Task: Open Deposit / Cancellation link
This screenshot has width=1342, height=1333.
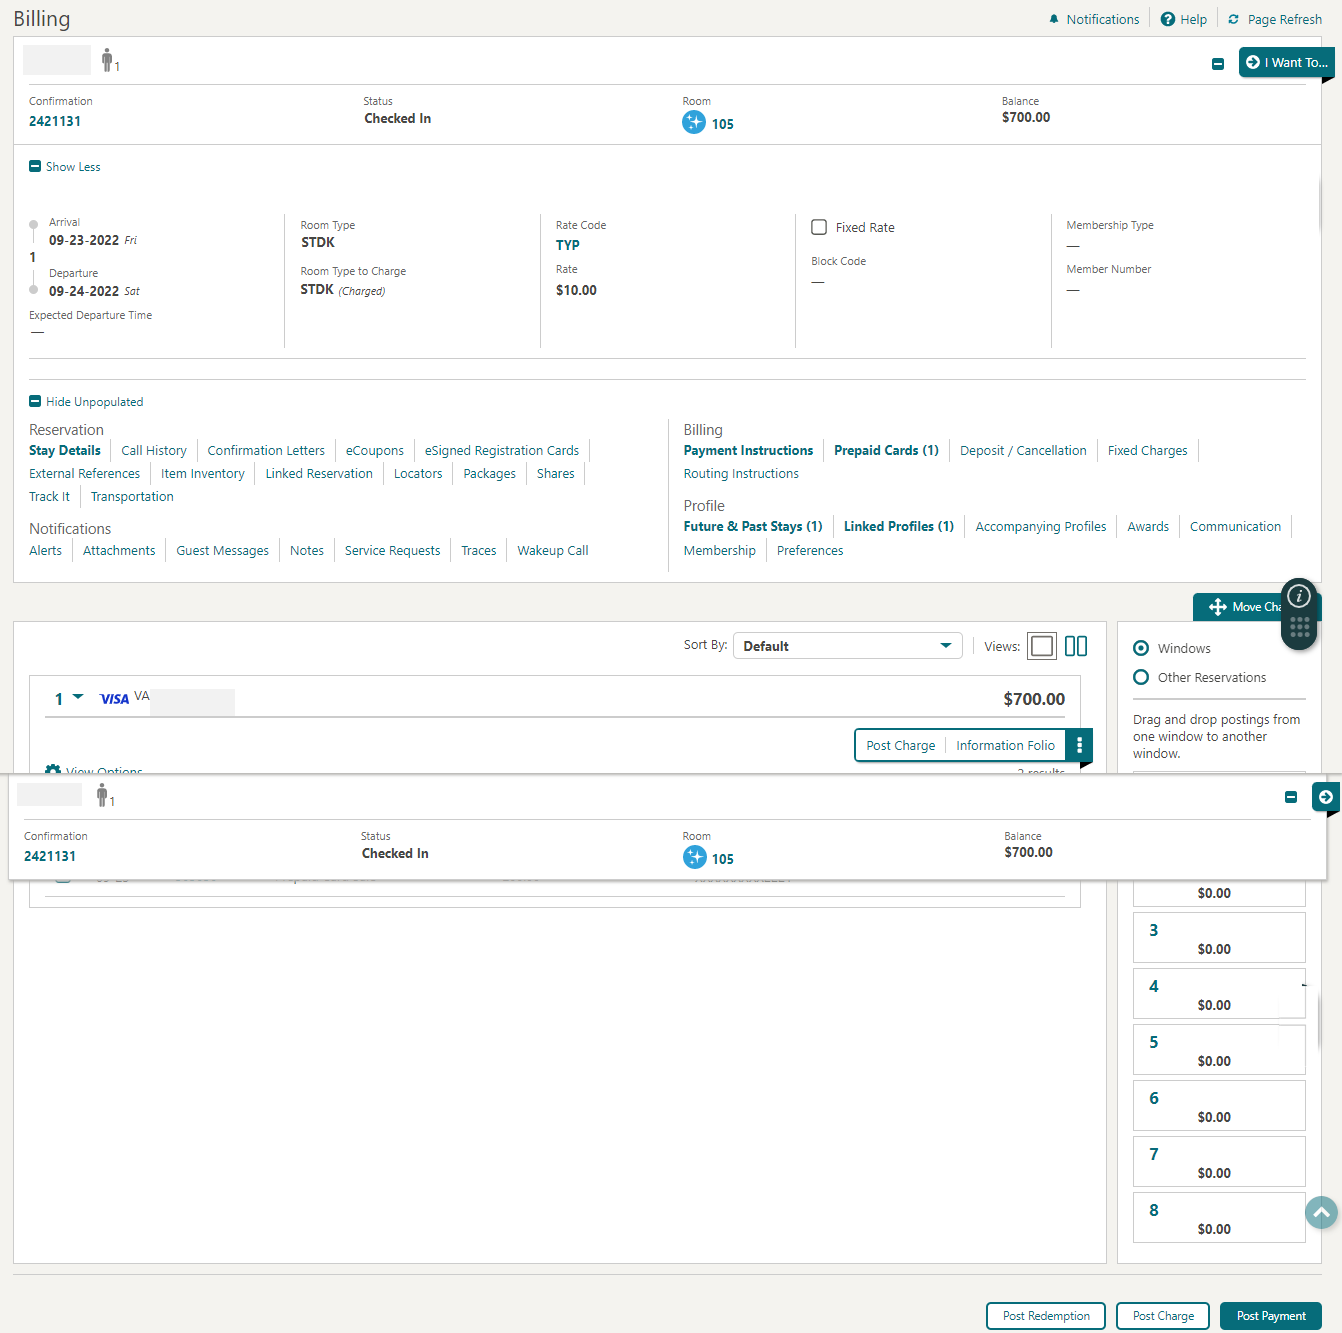Action: (x=1023, y=451)
